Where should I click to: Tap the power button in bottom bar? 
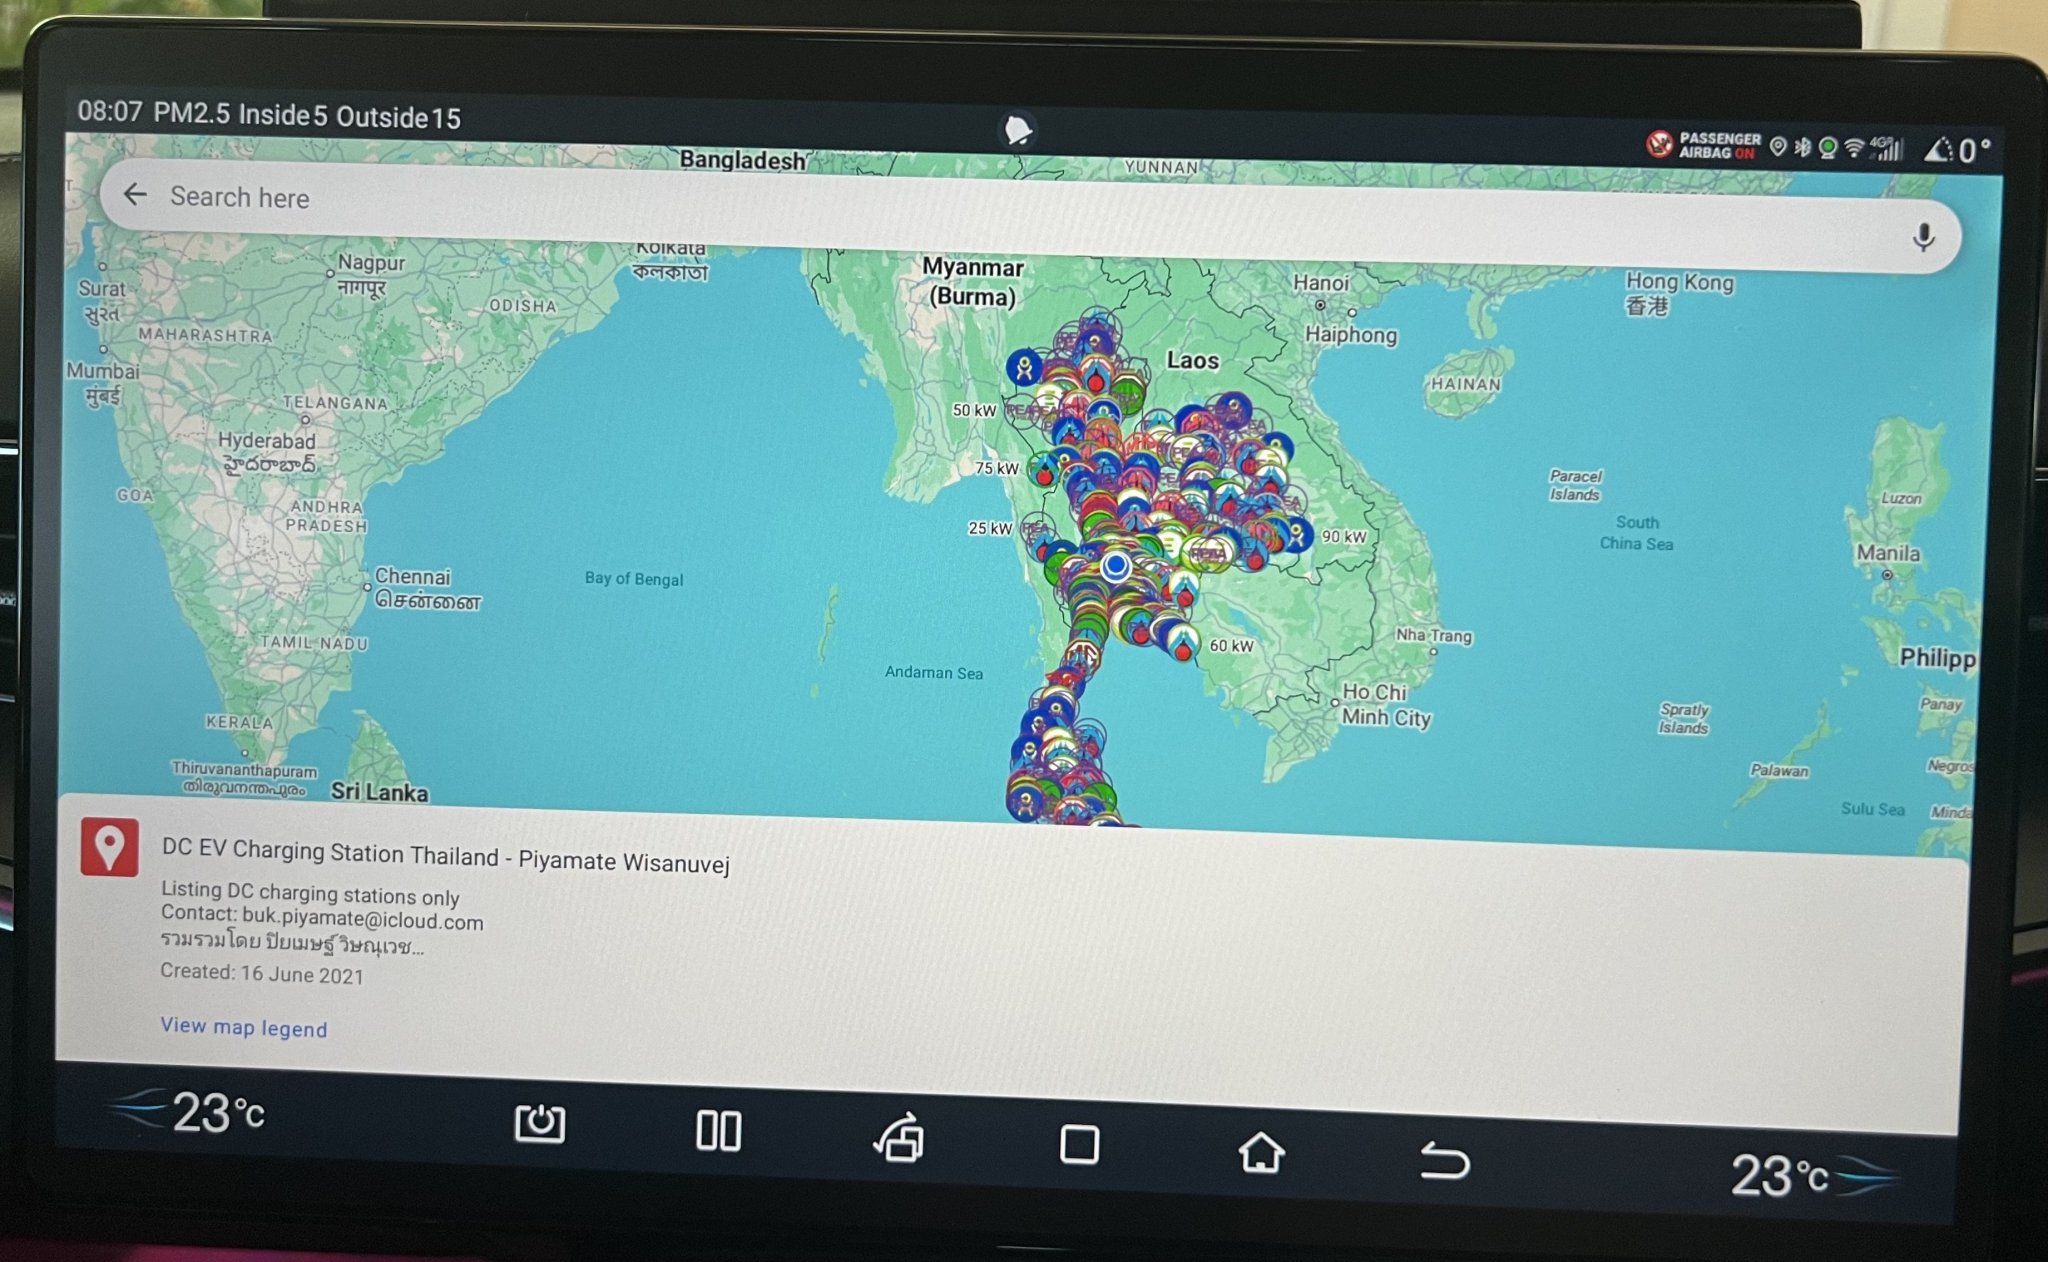click(x=539, y=1123)
